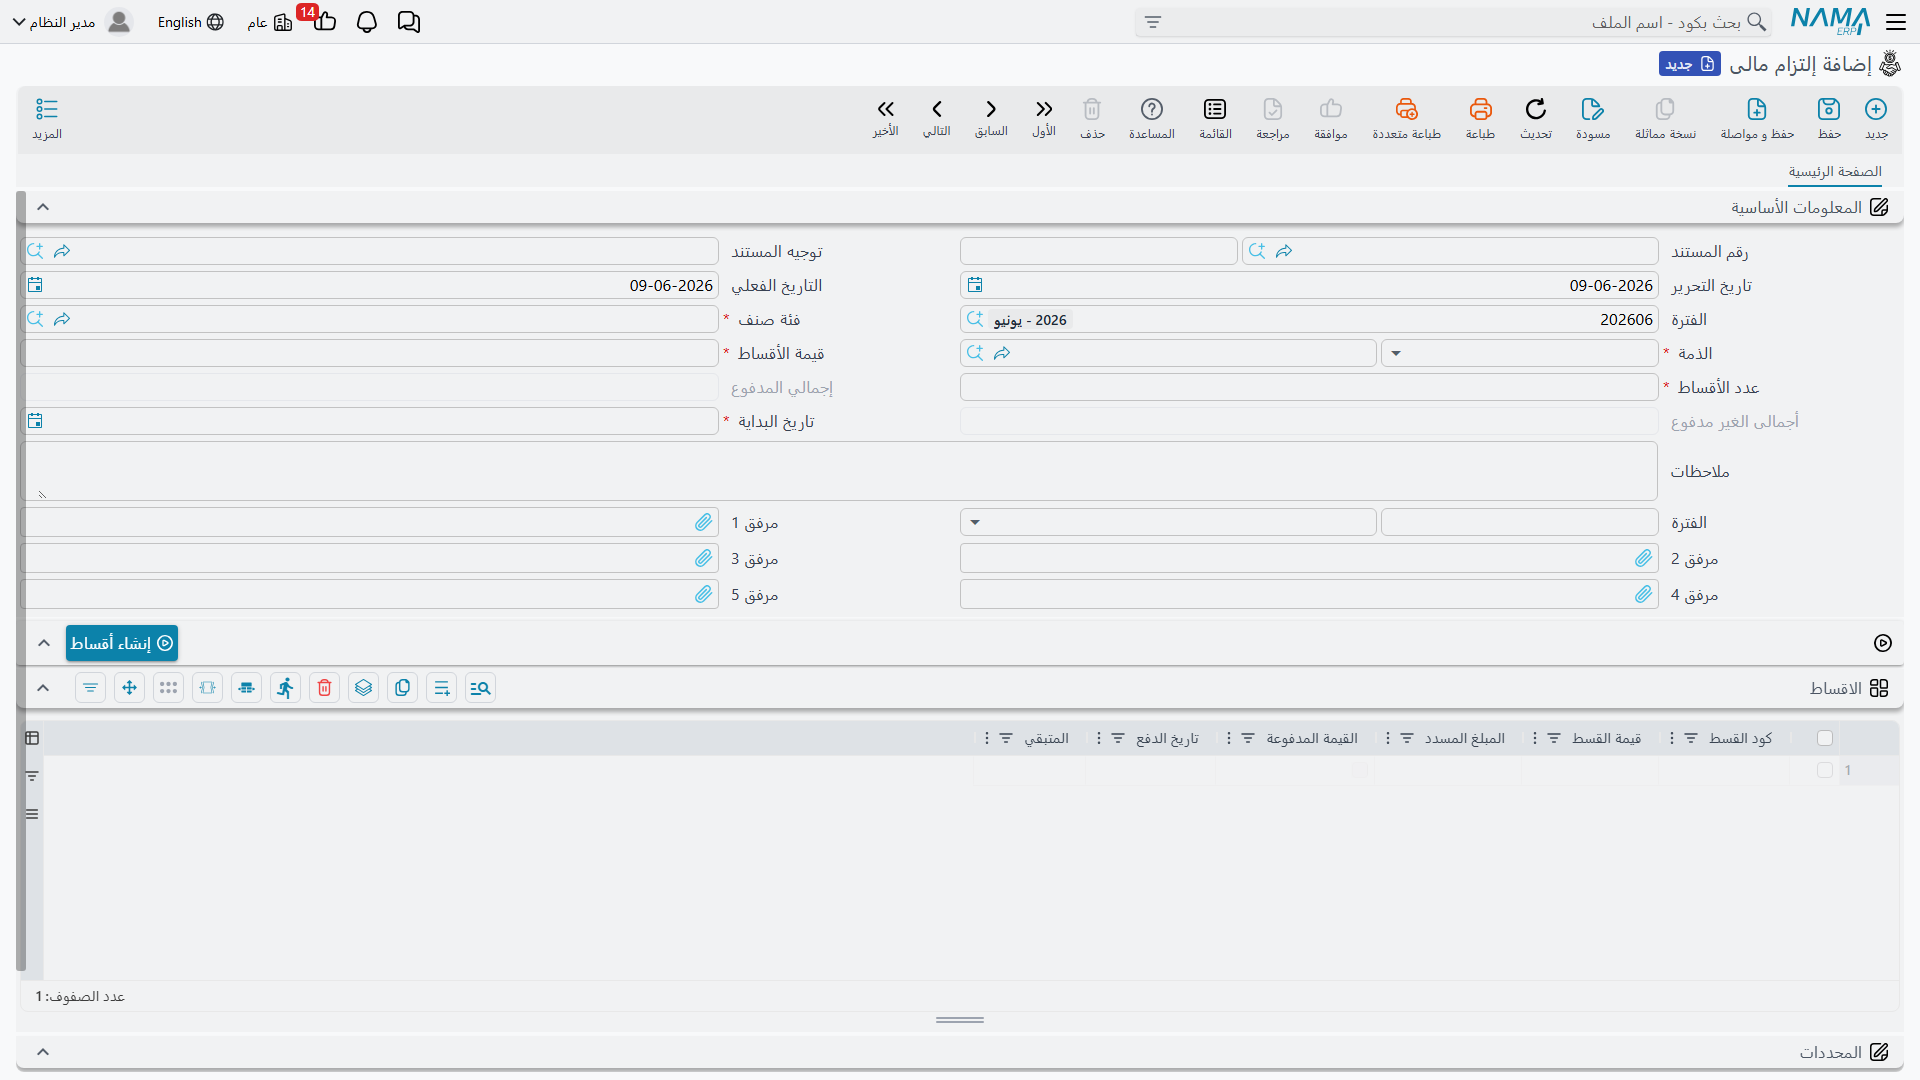The image size is (1920, 1080).
Task: Open the مدير النظام user menu
Action: (72, 22)
